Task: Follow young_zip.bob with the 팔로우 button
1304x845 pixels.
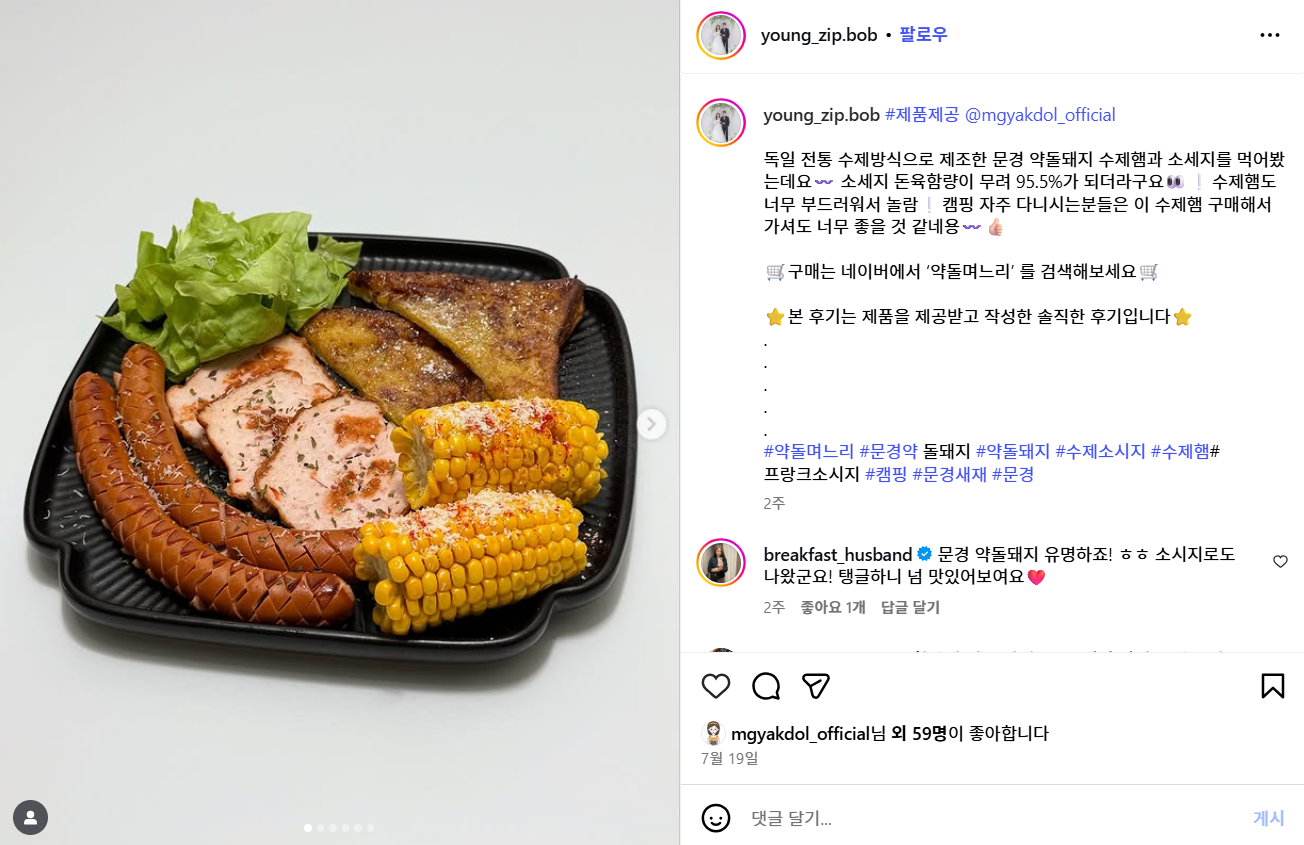Action: coord(923,35)
